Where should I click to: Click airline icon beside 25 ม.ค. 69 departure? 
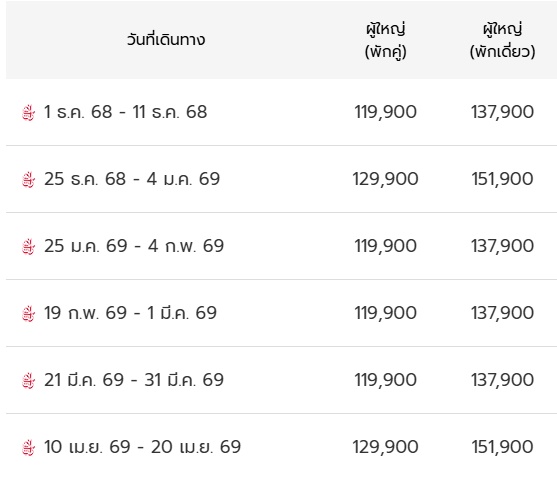point(28,247)
